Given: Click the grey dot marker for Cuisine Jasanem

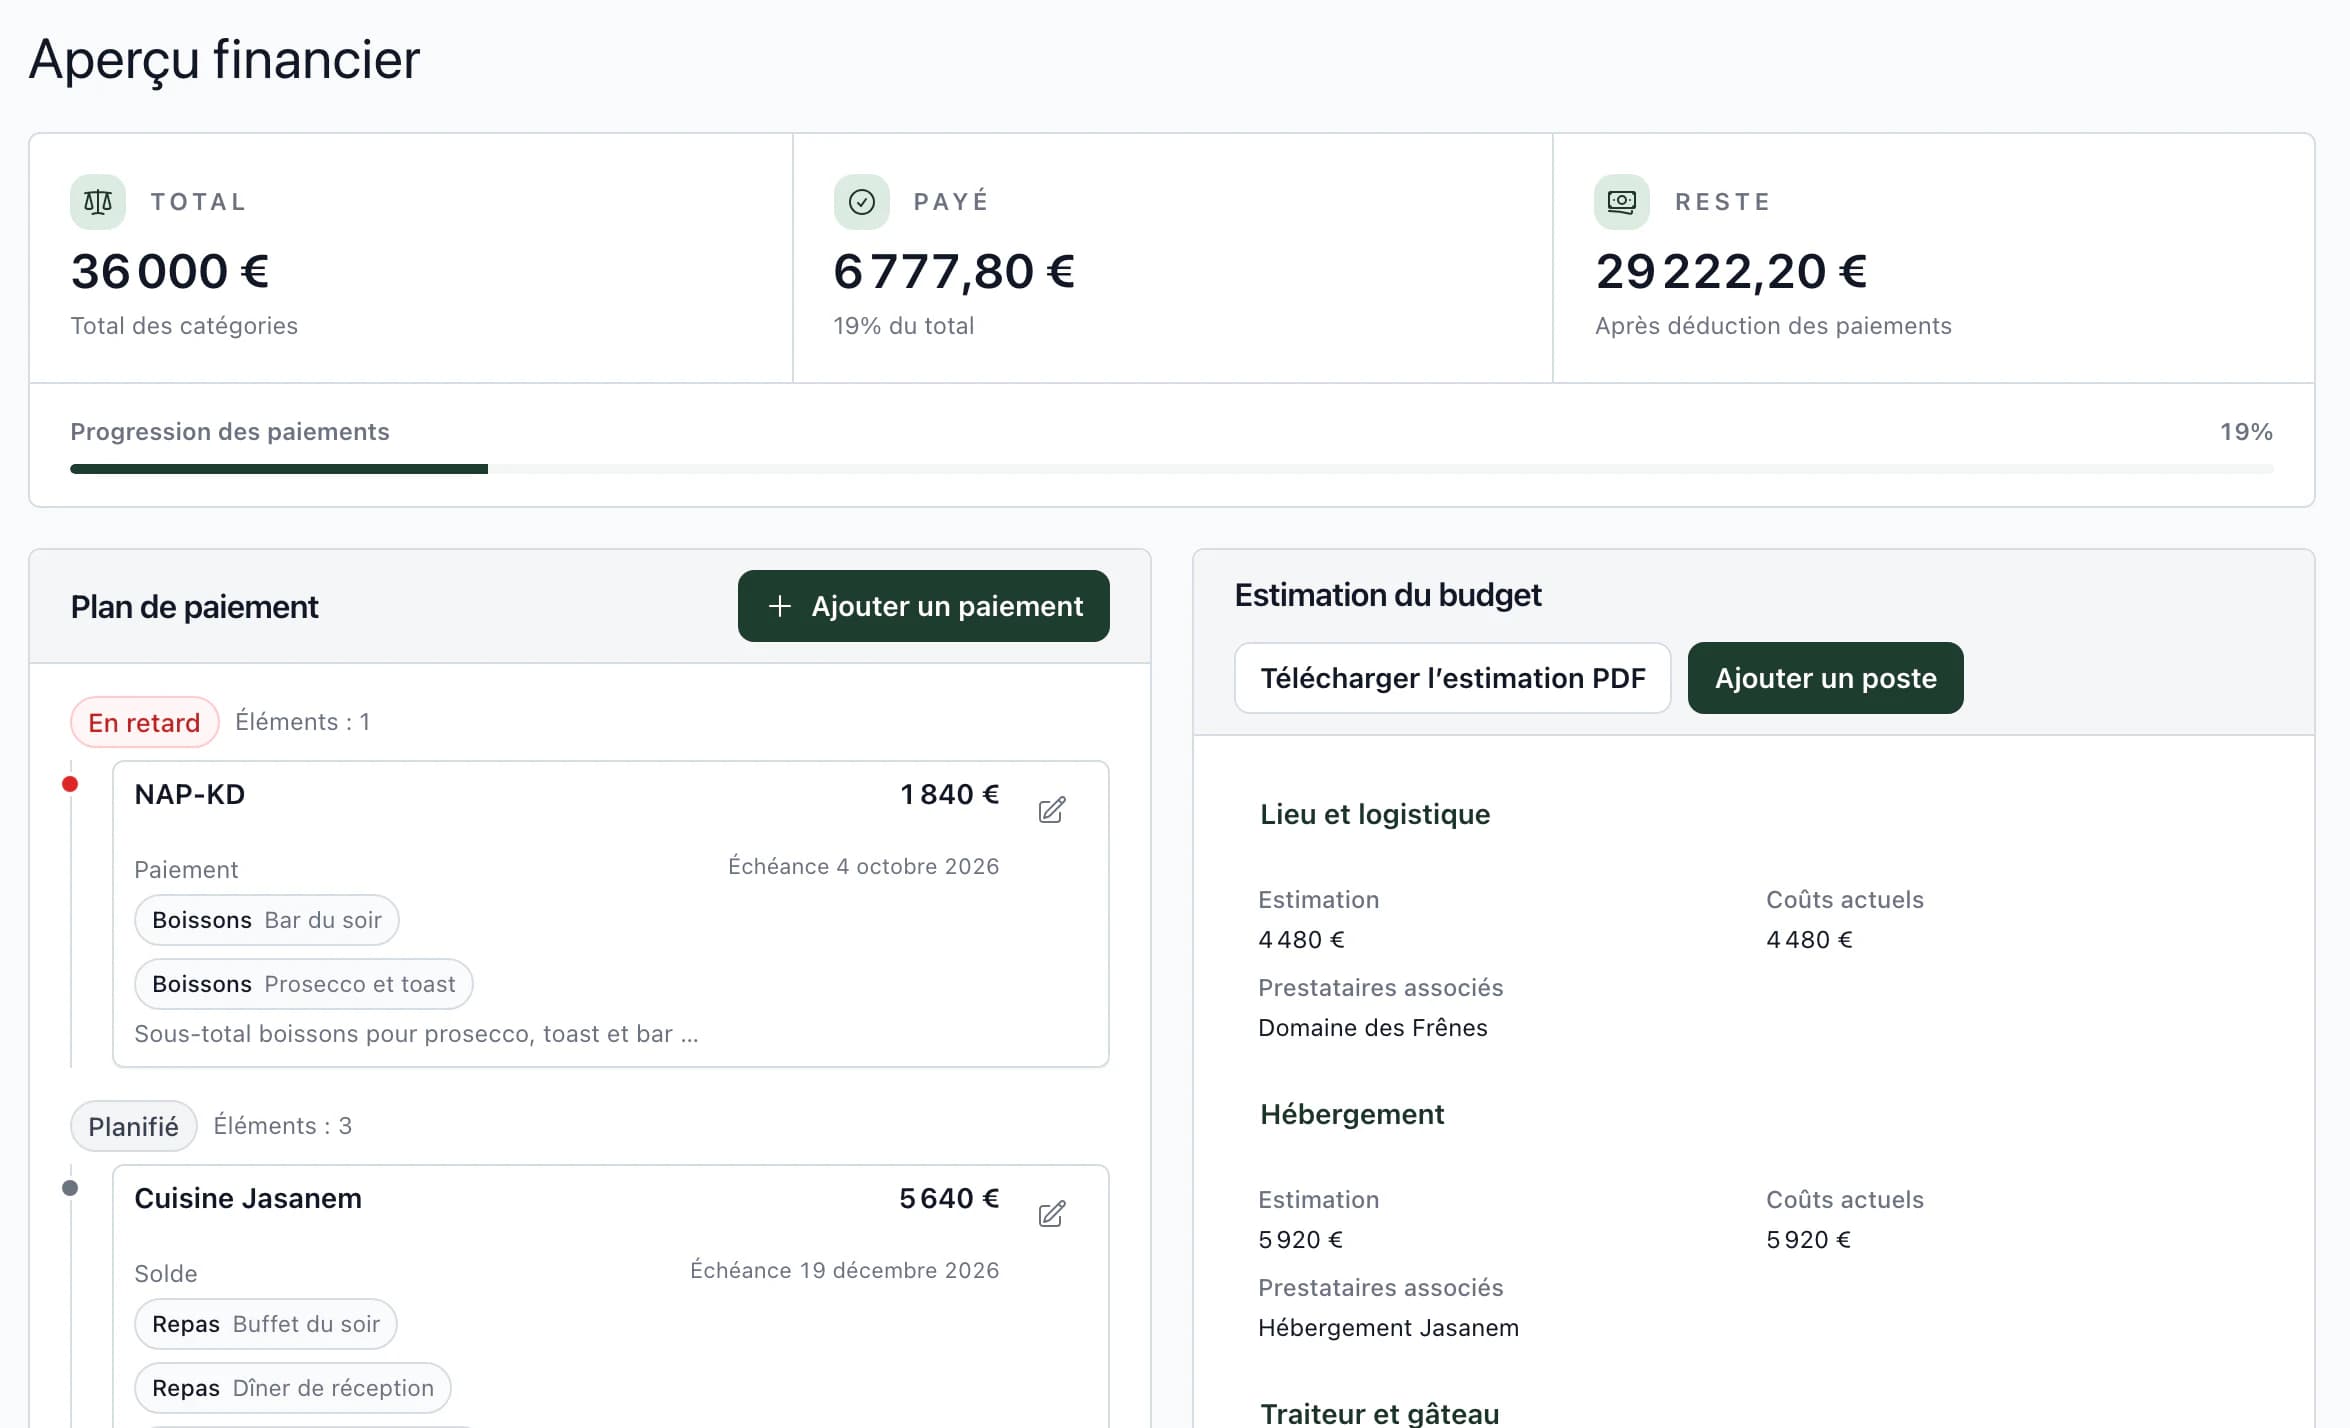Looking at the screenshot, I should tap(70, 1188).
